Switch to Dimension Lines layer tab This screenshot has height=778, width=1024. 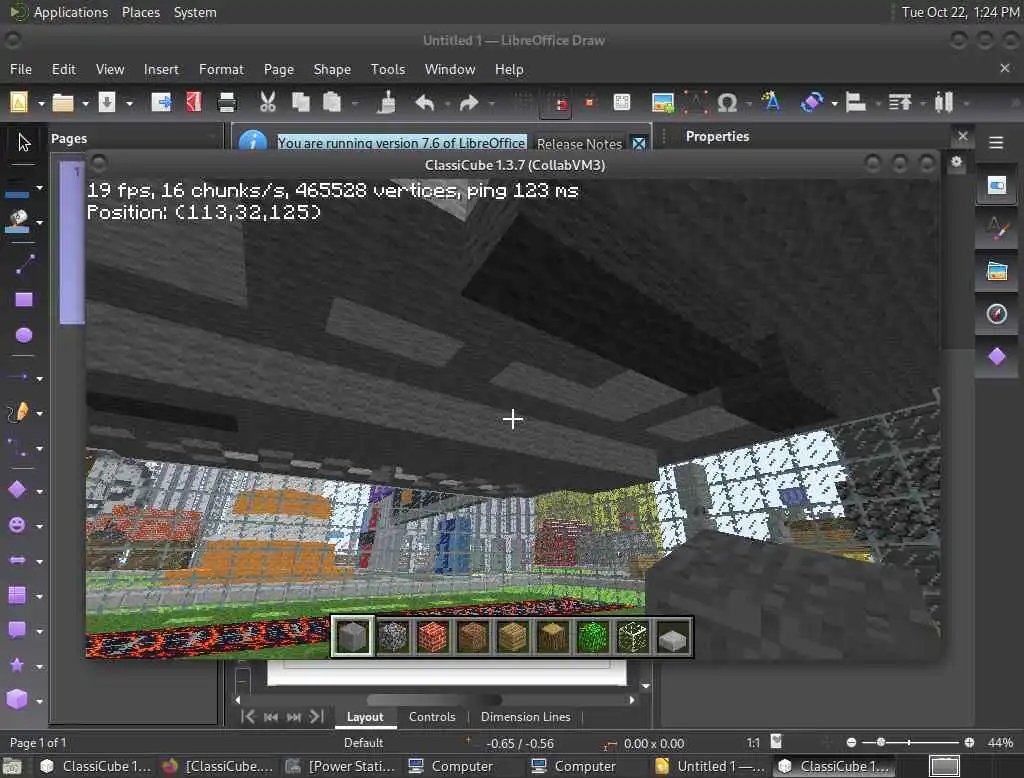526,717
